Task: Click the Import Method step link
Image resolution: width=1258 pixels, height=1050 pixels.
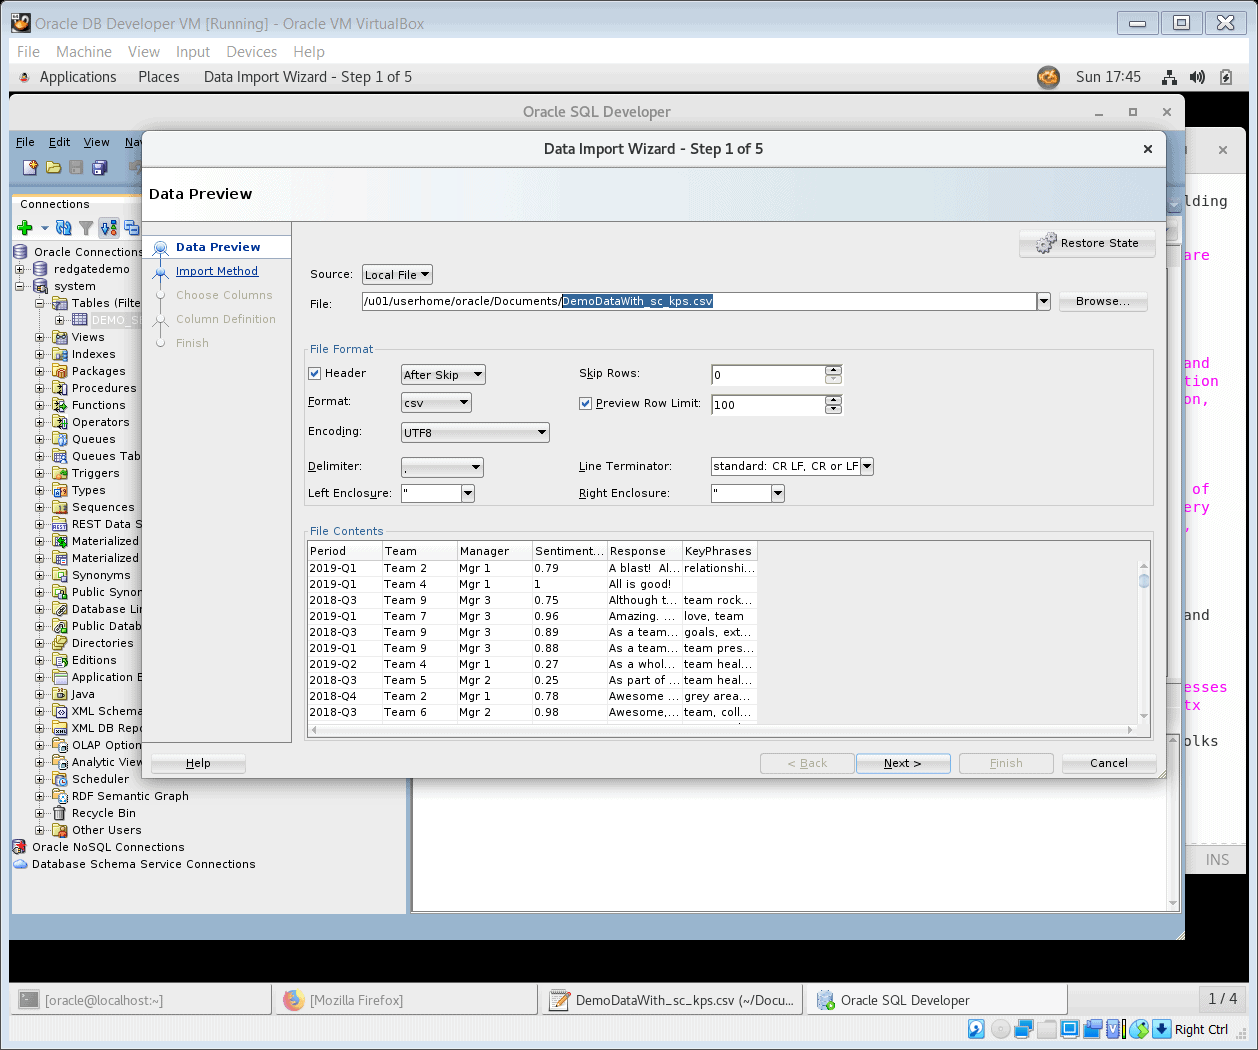Action: tap(217, 271)
